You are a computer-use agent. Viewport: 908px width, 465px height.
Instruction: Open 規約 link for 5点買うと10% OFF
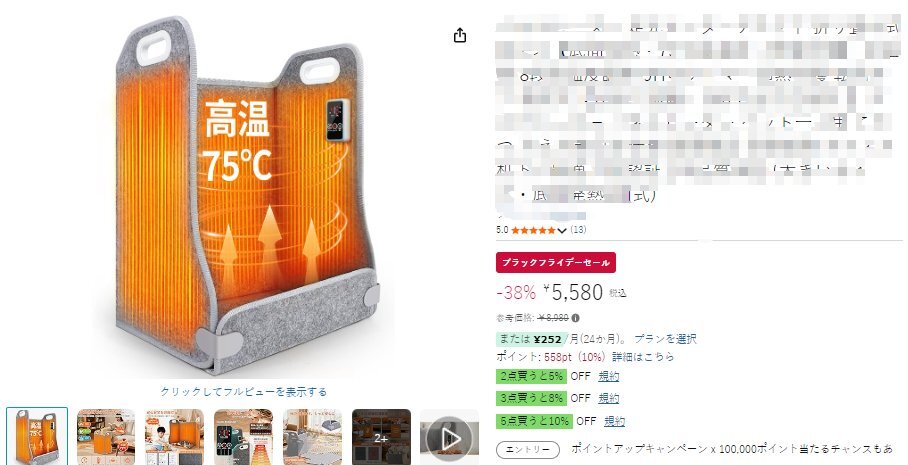(614, 421)
